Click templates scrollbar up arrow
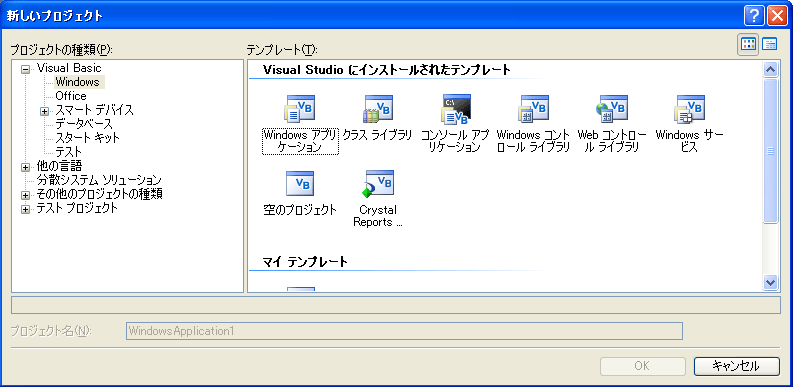Screen dimensions: 793x387 [770, 70]
